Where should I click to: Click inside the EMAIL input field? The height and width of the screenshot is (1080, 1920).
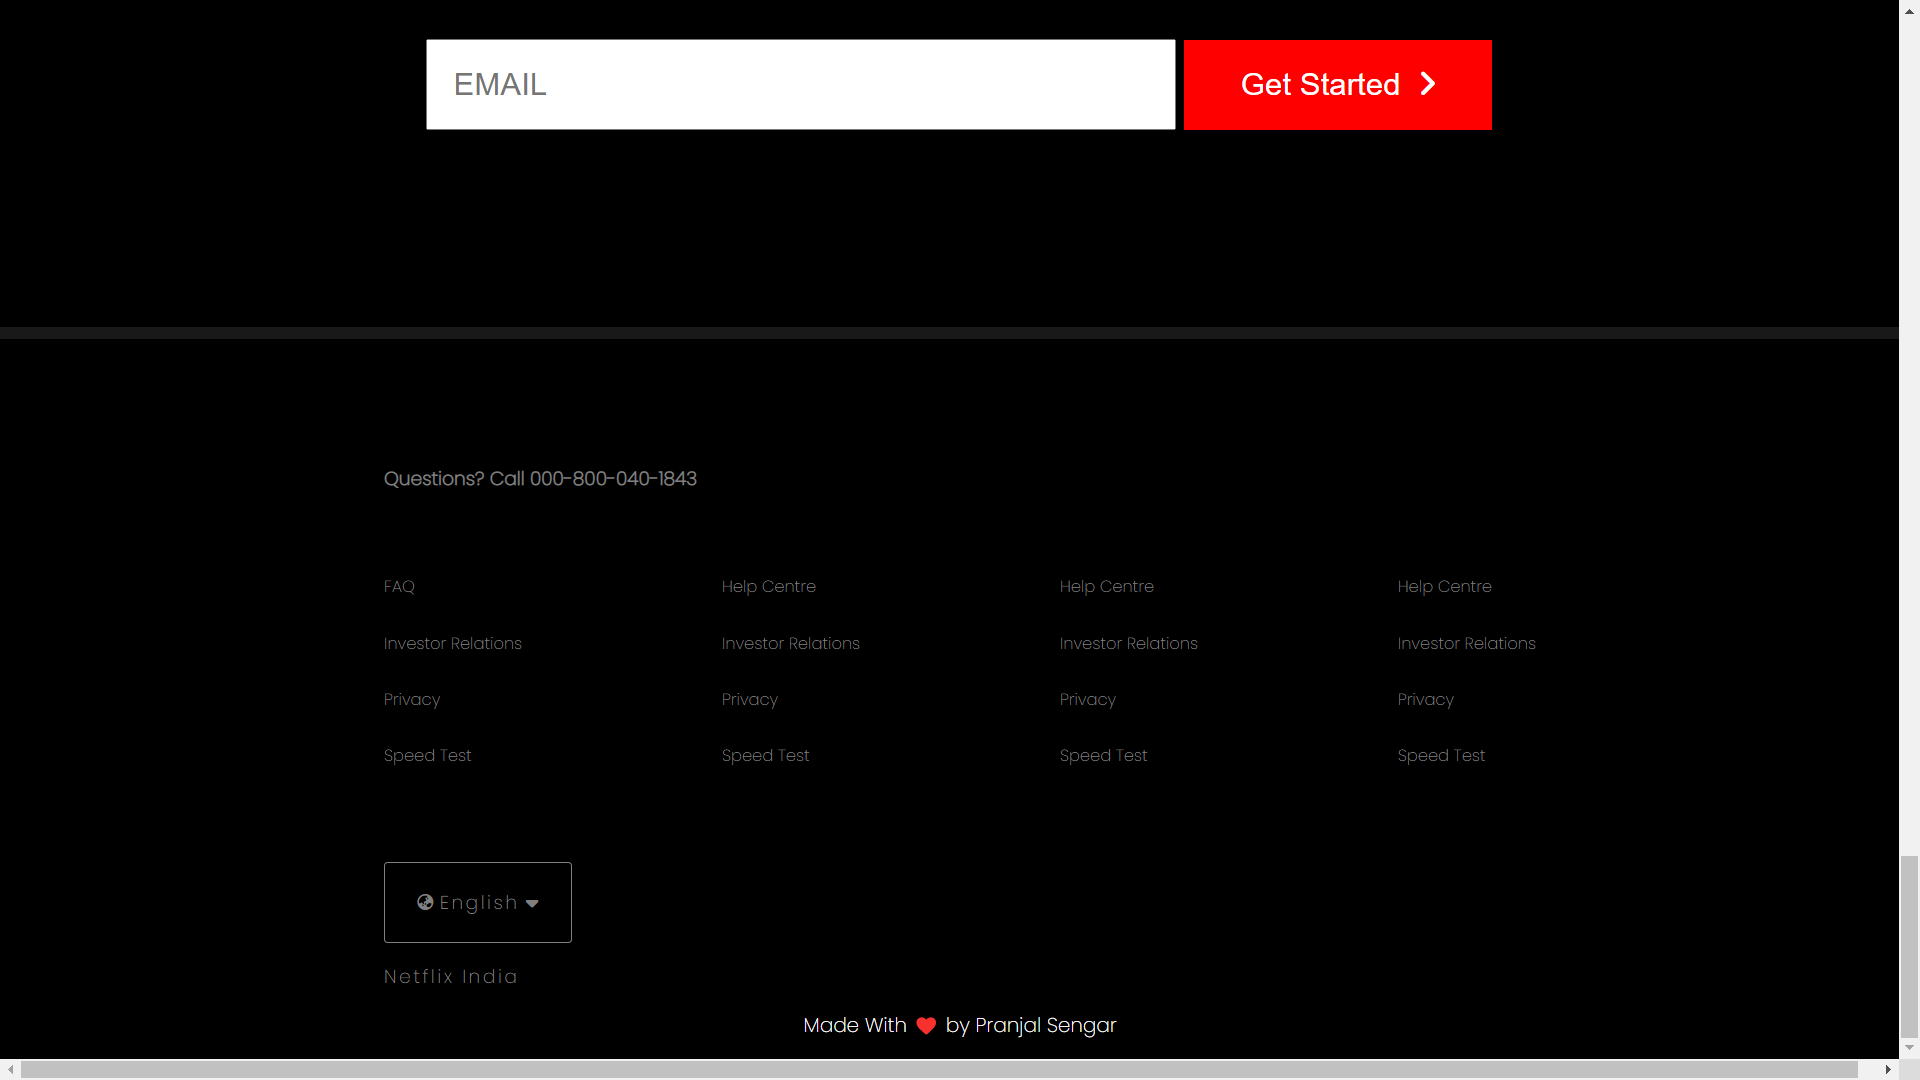pyautogui.click(x=800, y=84)
